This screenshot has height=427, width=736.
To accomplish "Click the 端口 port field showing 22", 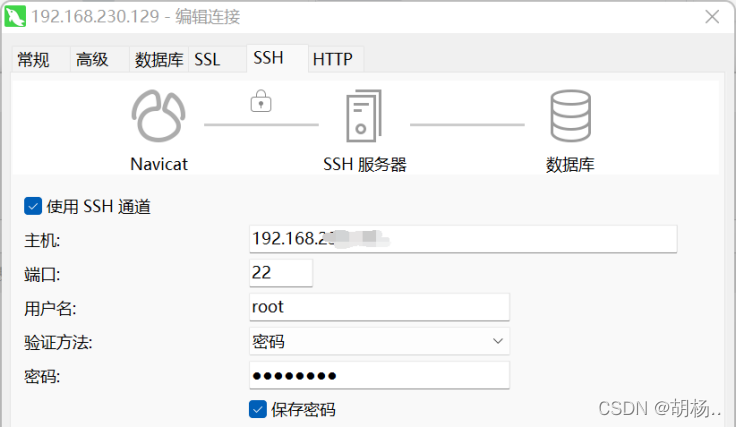I will 281,273.
